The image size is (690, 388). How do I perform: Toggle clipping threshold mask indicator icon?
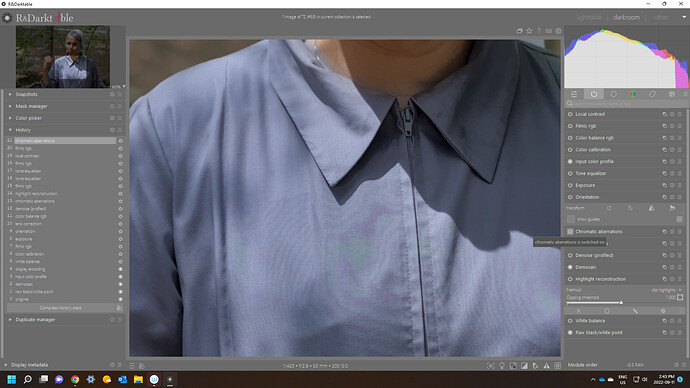click(680, 298)
